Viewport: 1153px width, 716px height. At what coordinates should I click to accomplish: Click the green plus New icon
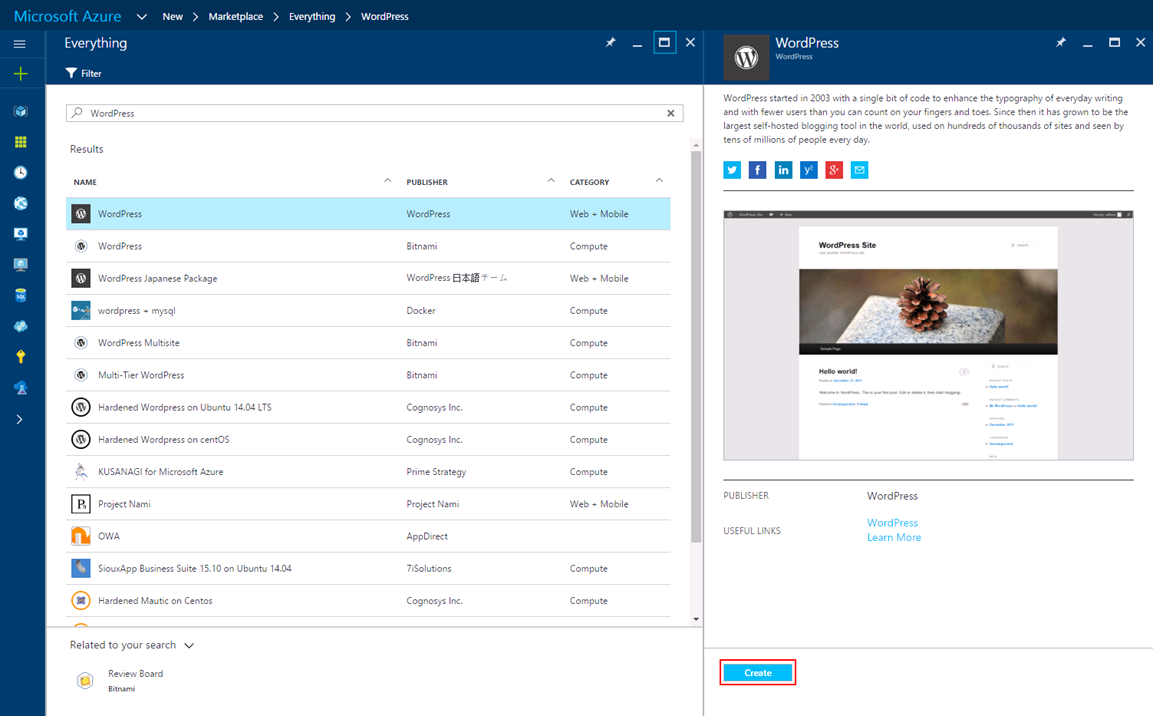(x=21, y=74)
